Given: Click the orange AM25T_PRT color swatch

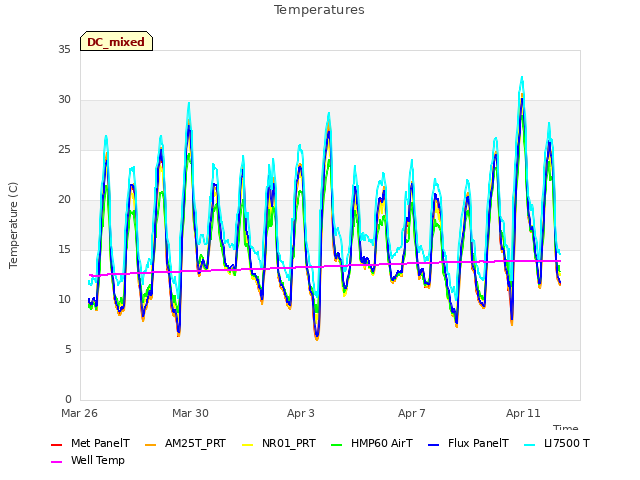Looking at the screenshot, I should pos(151,444).
